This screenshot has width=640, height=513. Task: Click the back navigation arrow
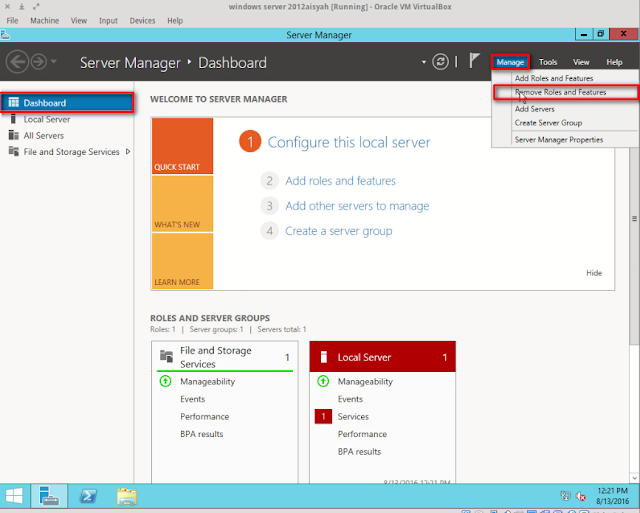17,62
